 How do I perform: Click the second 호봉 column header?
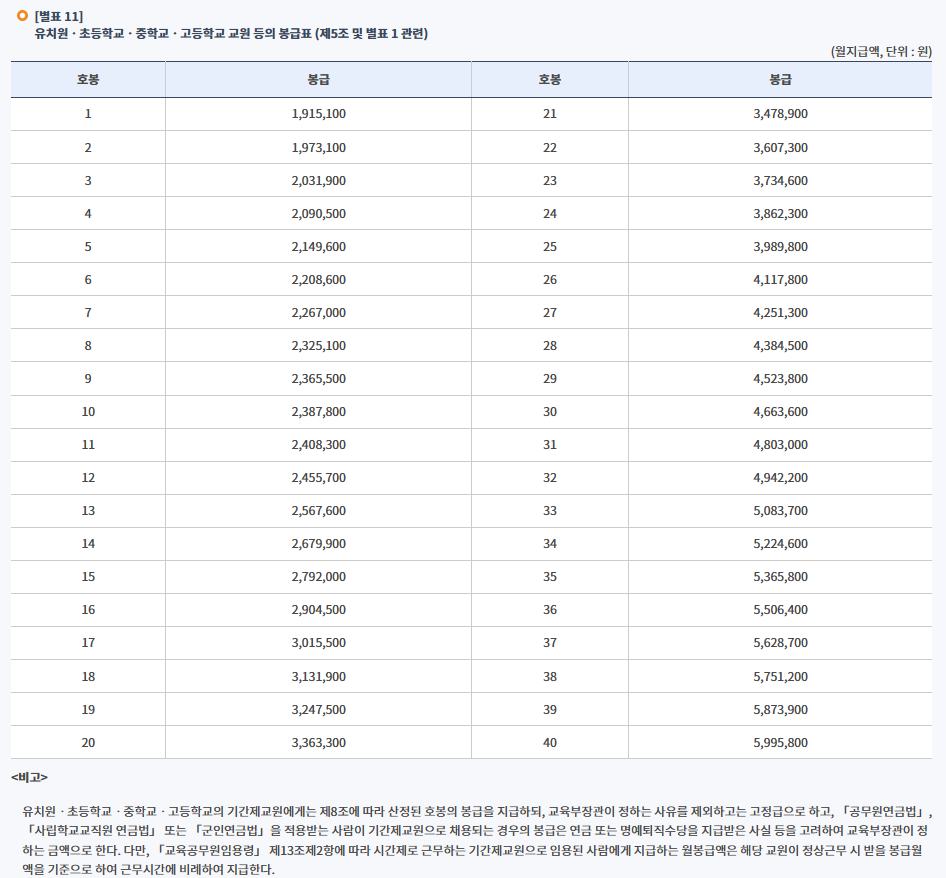coord(550,80)
